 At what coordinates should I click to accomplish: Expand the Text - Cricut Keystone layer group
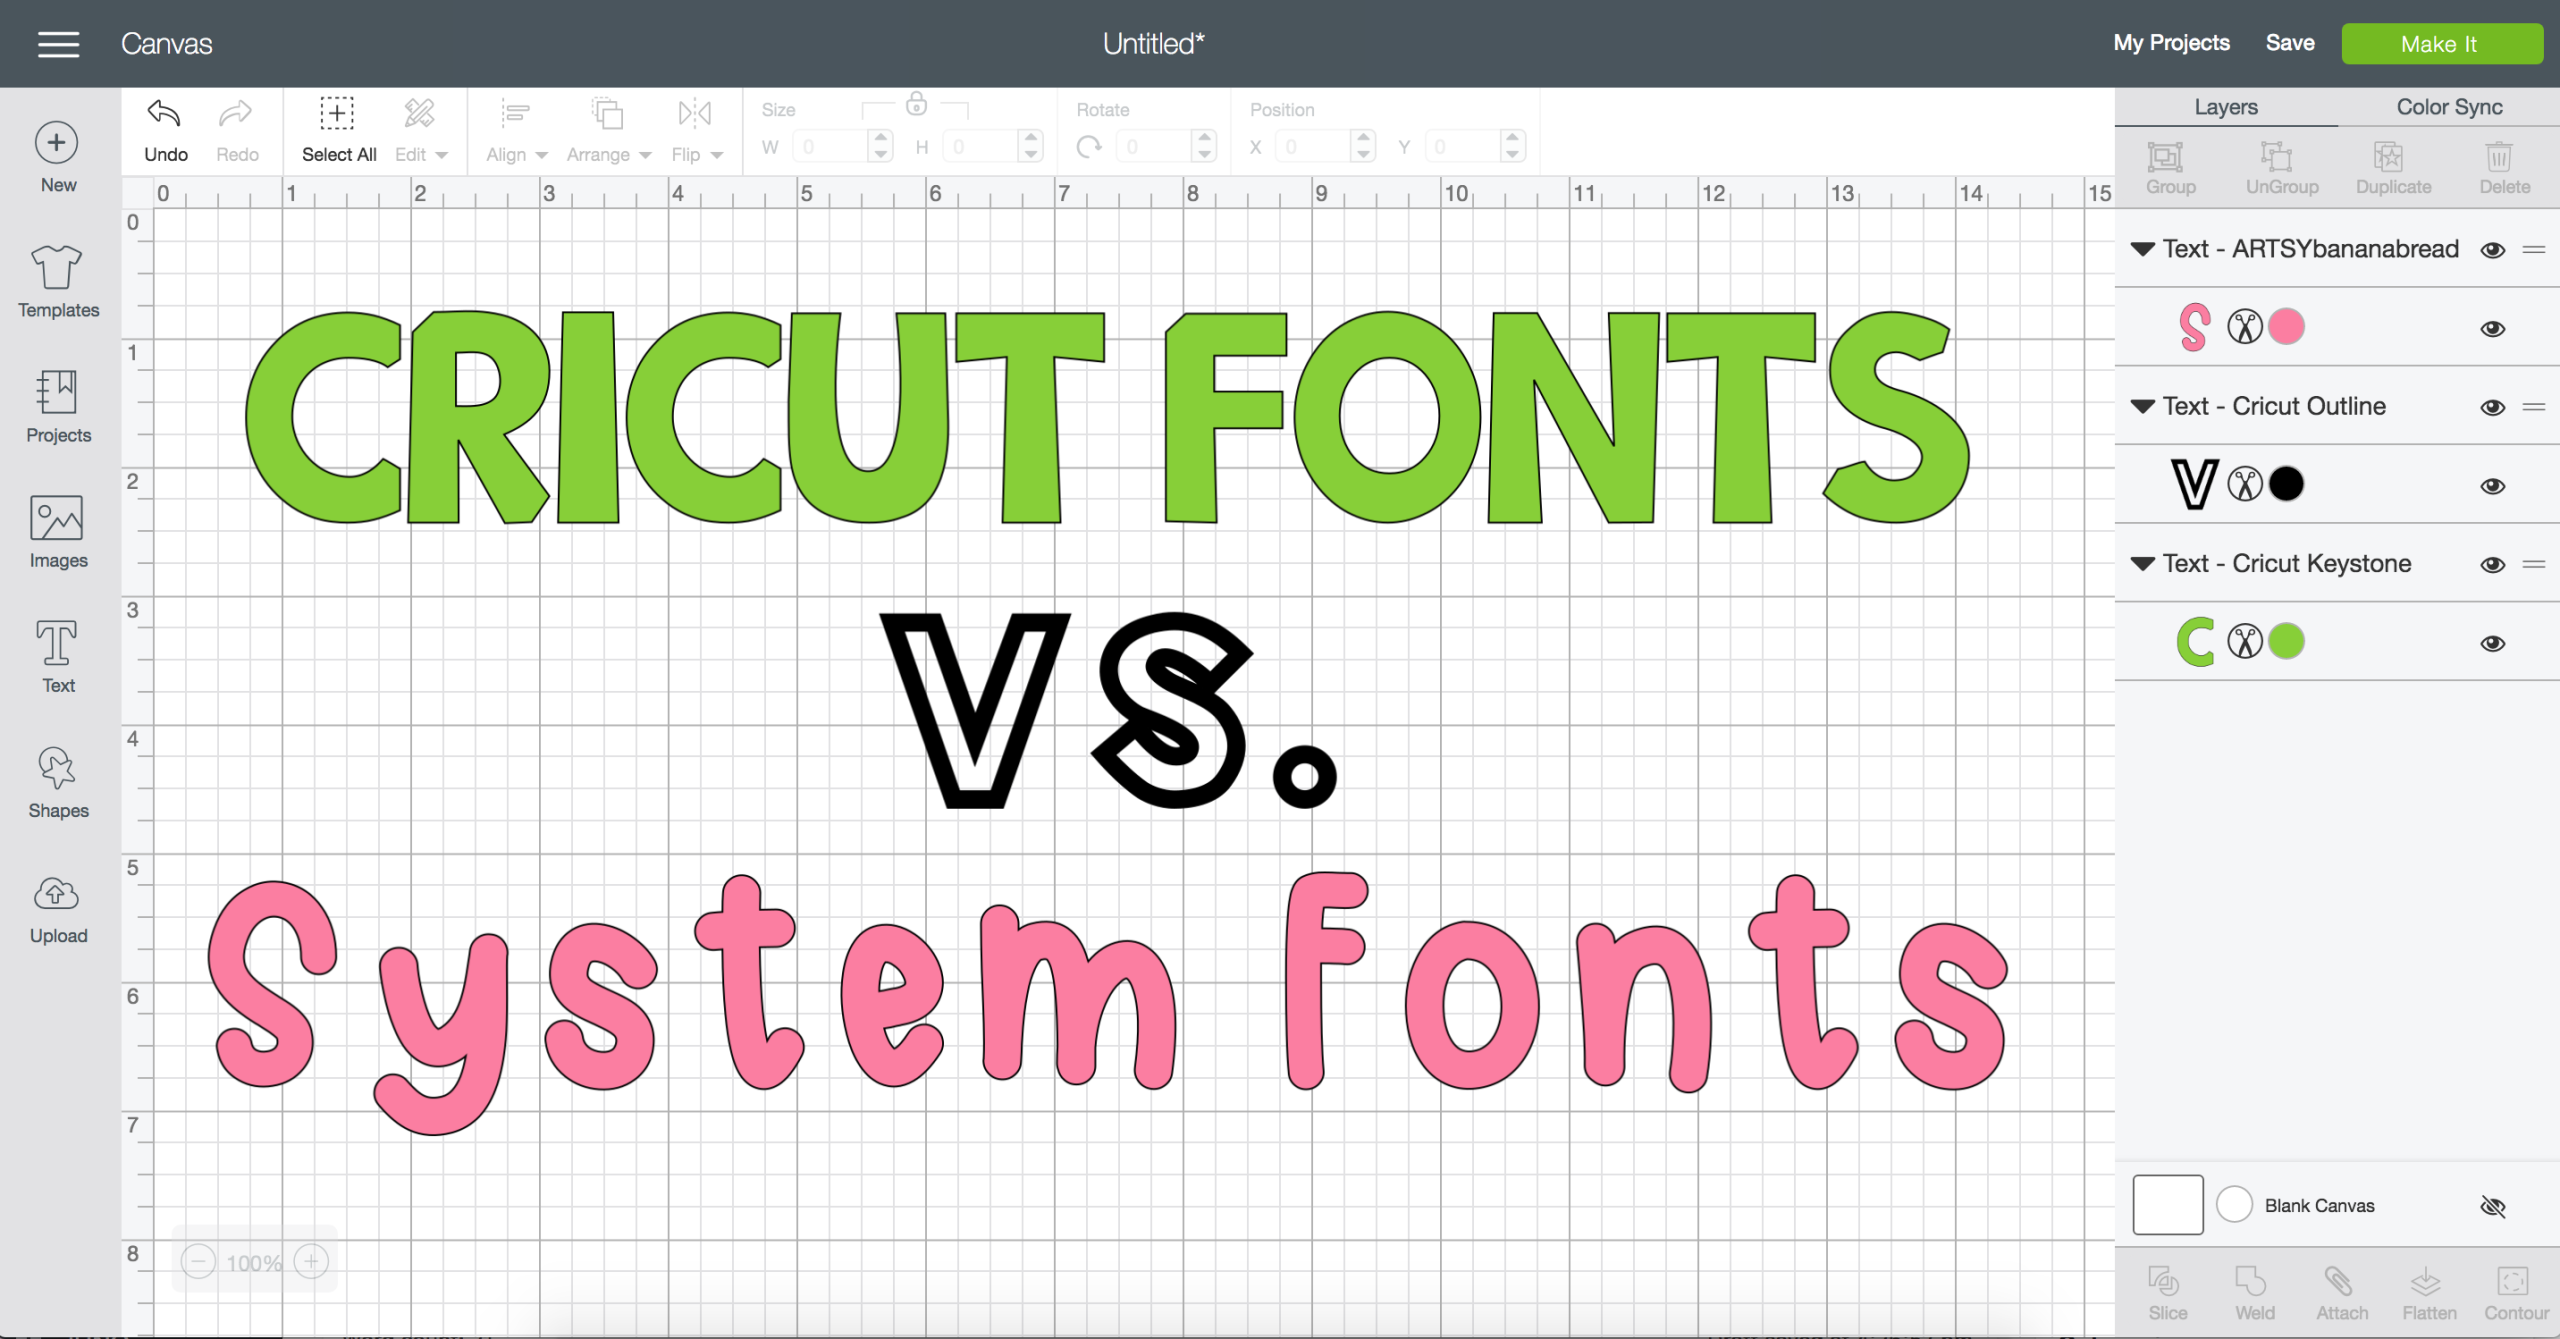(x=2142, y=564)
